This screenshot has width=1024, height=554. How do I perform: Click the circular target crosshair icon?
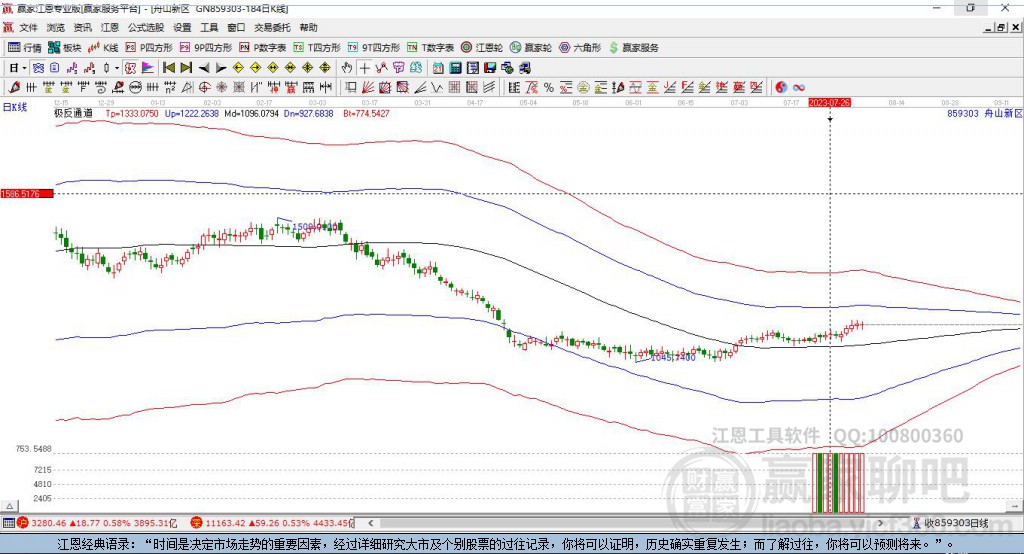tap(204, 88)
